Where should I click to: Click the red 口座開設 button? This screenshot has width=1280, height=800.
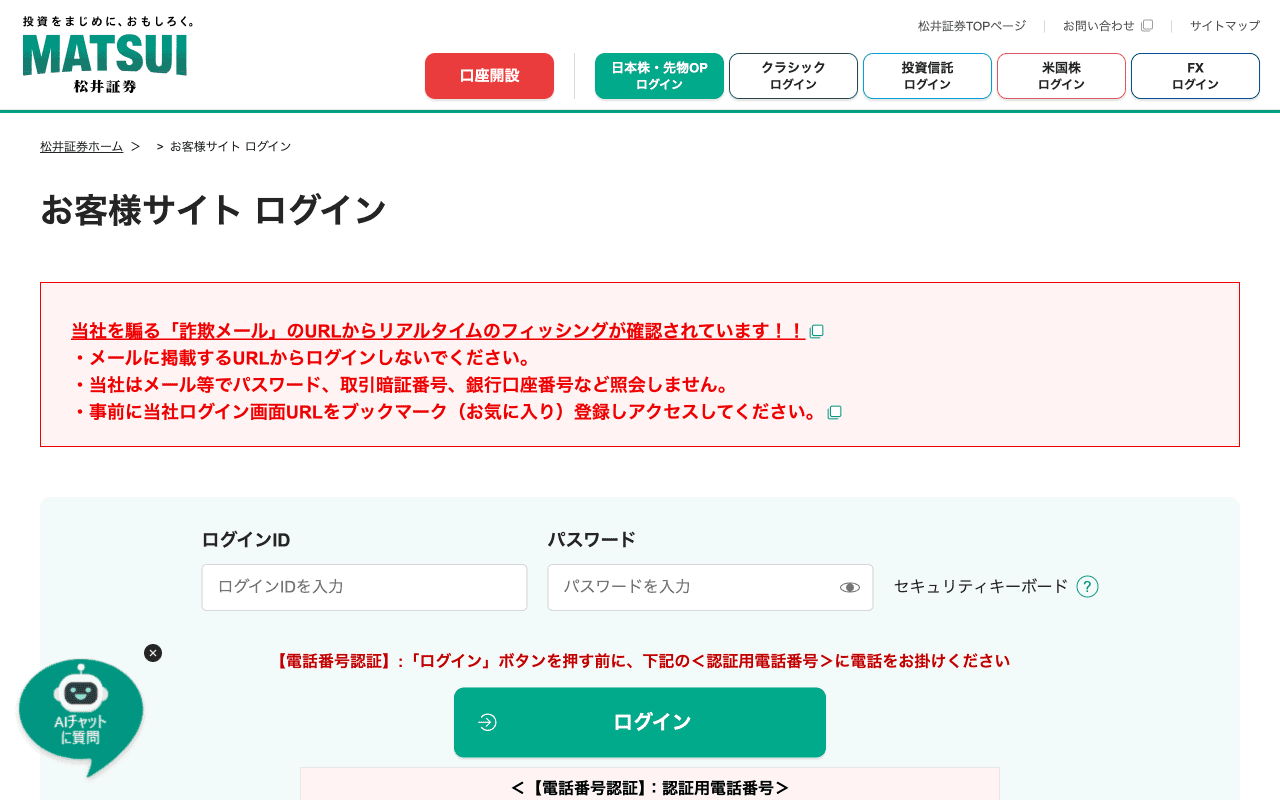pos(489,76)
